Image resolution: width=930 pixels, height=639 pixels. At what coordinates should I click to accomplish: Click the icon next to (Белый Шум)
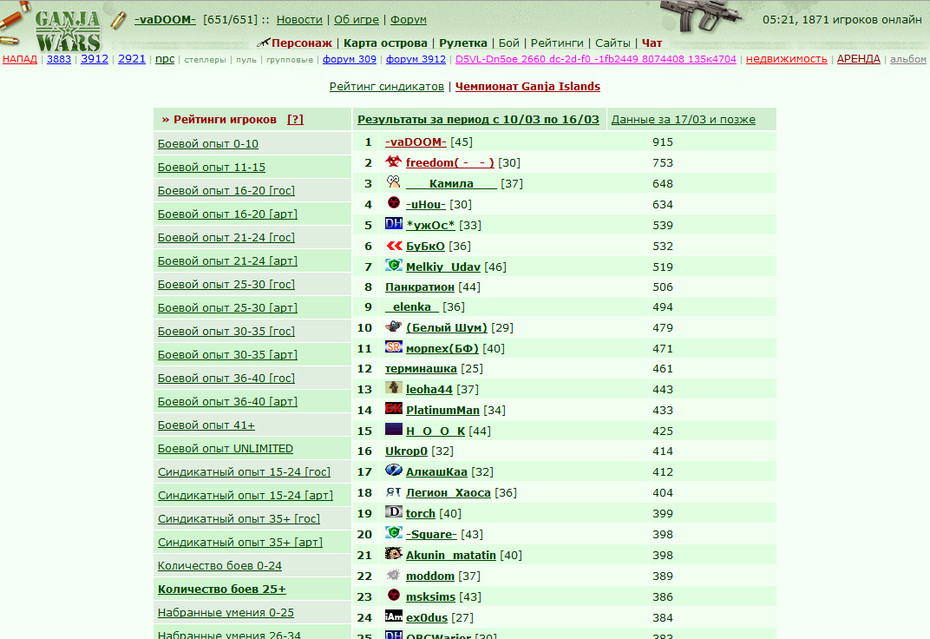click(393, 326)
